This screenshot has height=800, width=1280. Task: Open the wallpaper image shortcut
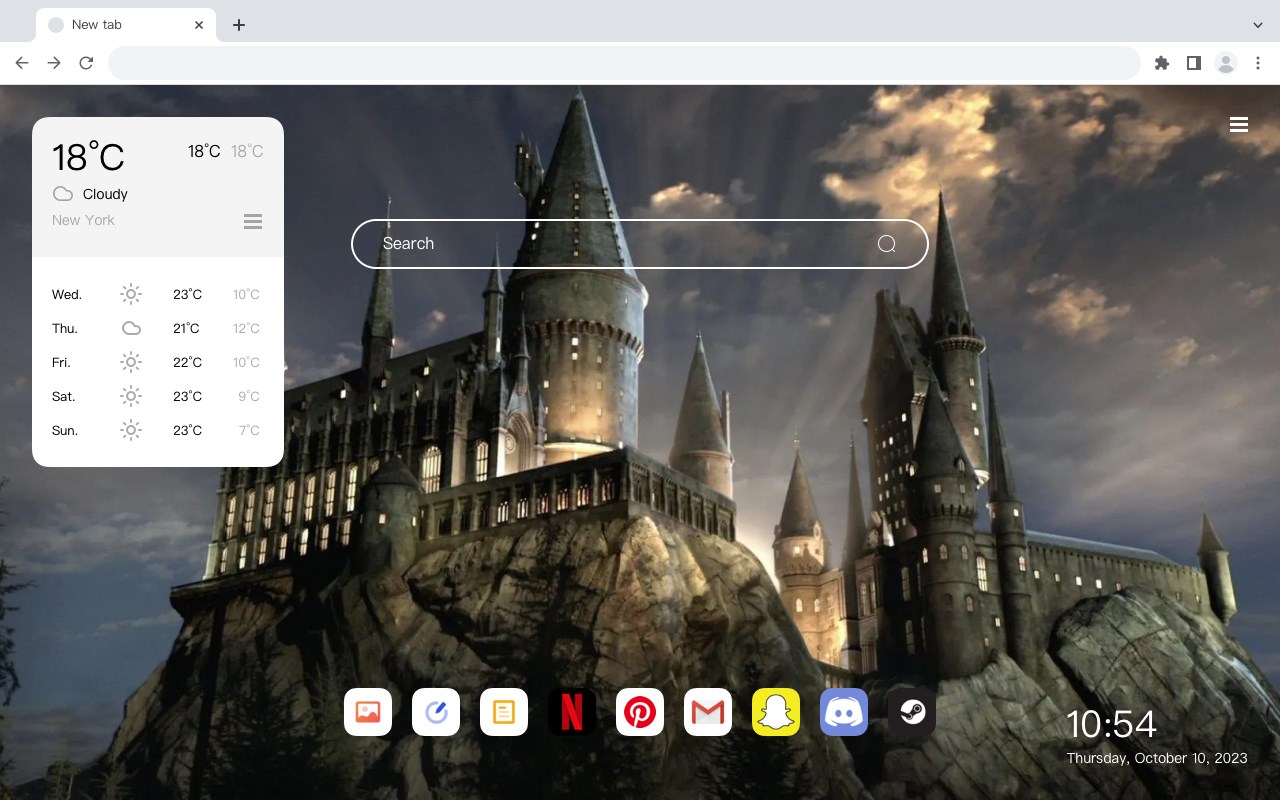coord(368,712)
